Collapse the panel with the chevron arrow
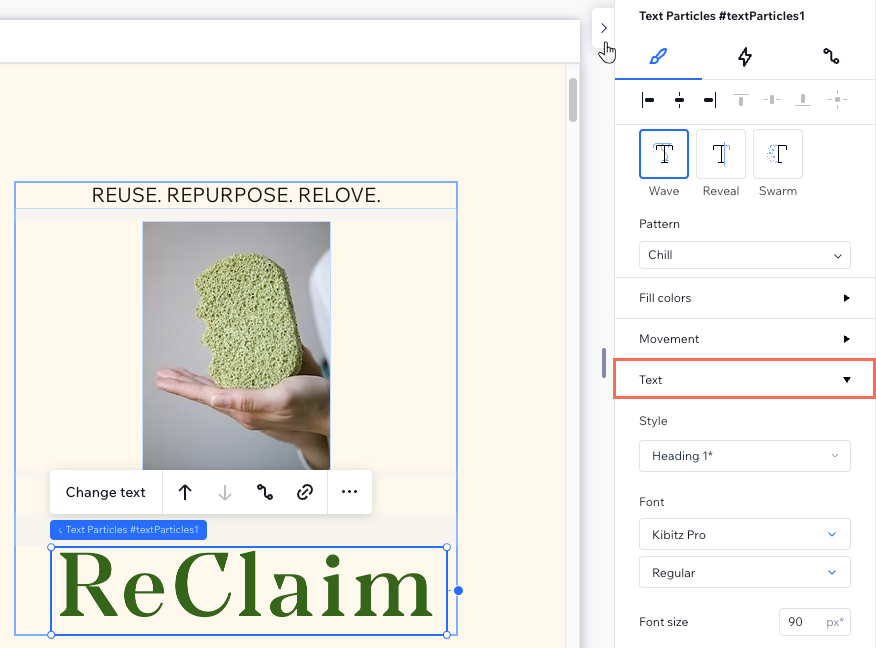This screenshot has height=648, width=876. pyautogui.click(x=603, y=27)
